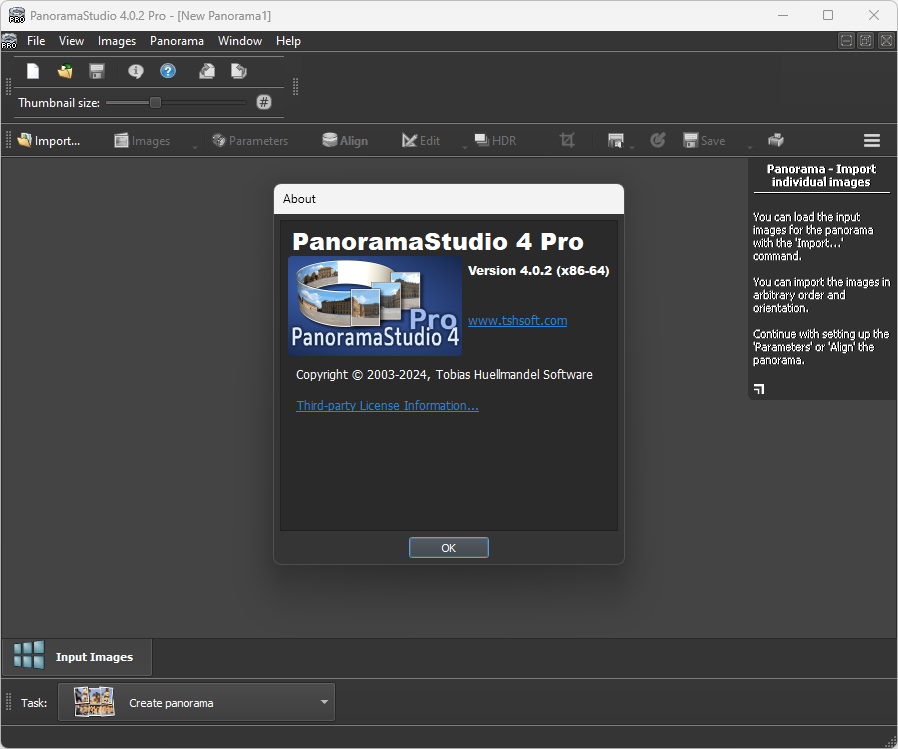
Task: Click the PanoramaStudio 4 Pro logo image
Action: pos(375,306)
